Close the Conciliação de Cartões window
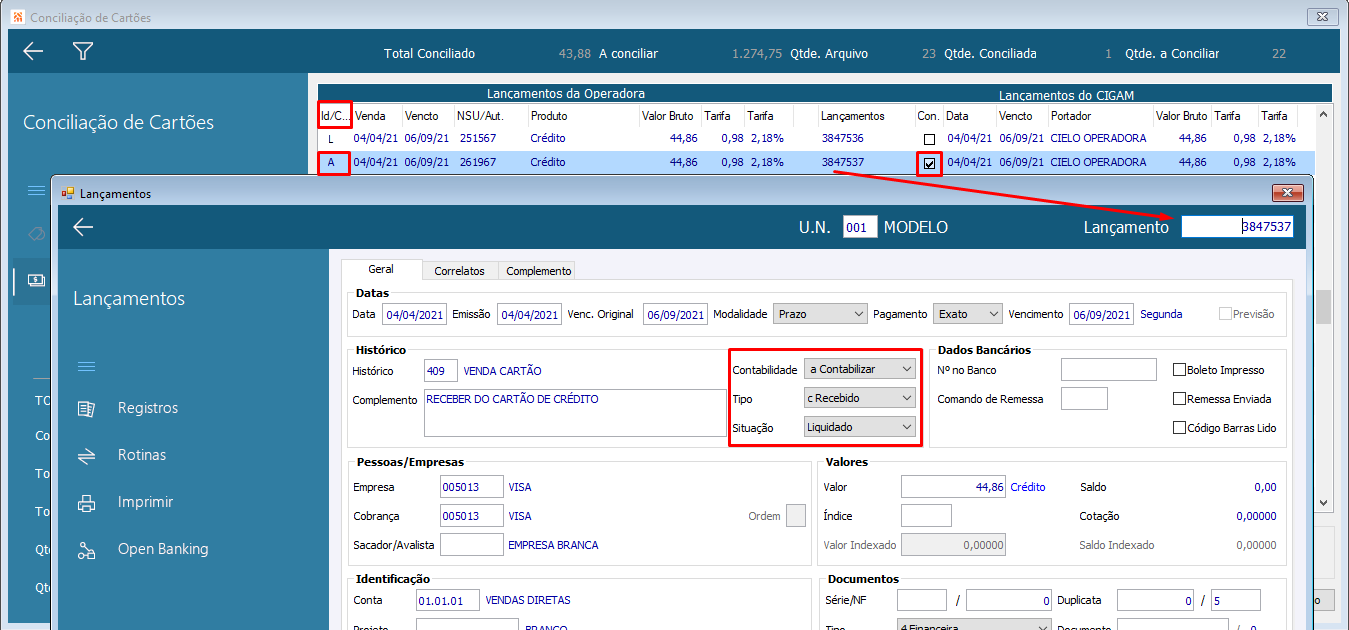This screenshot has width=1349, height=630. tap(1321, 17)
